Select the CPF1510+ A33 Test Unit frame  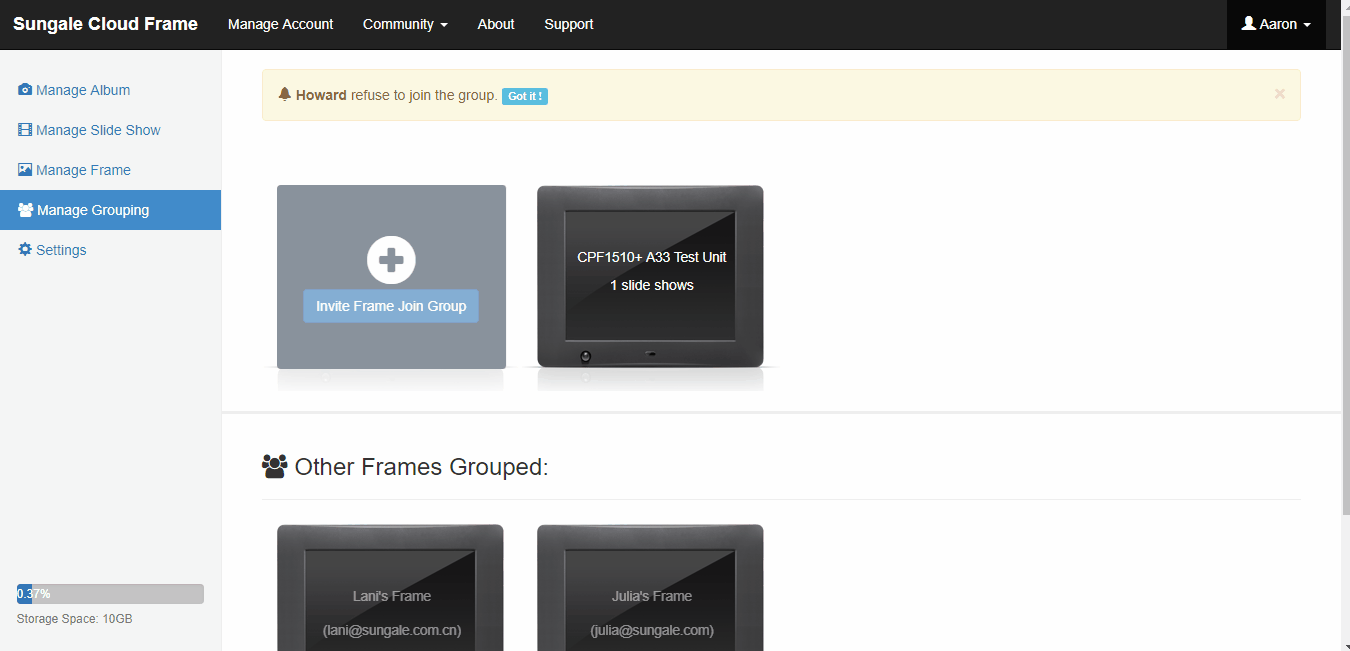tap(650, 276)
